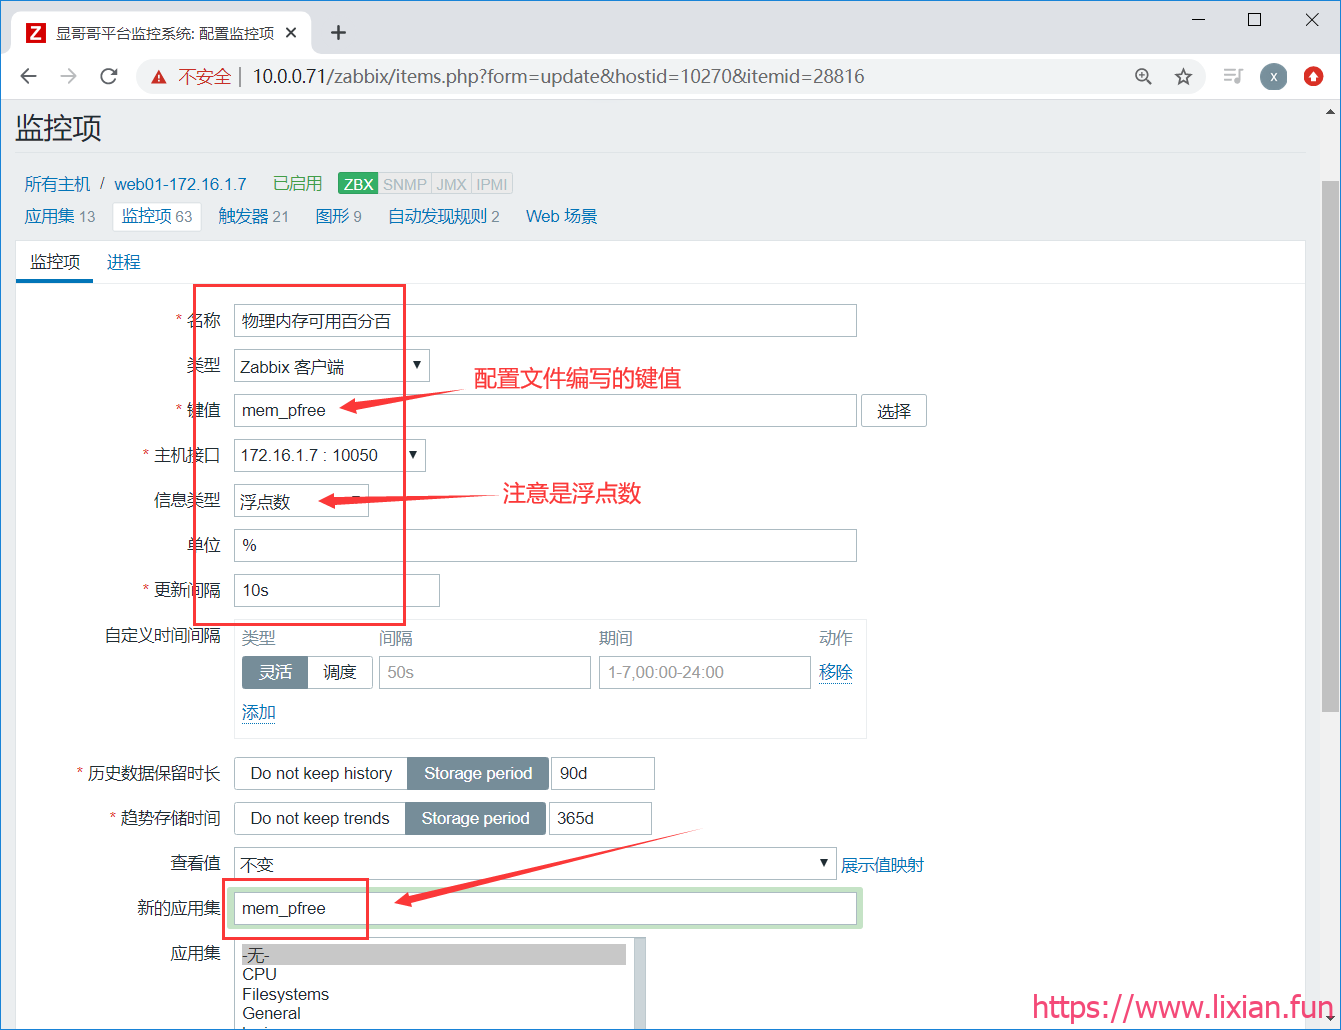
Task: Close the Zabbix browser tab
Action: [x=291, y=33]
